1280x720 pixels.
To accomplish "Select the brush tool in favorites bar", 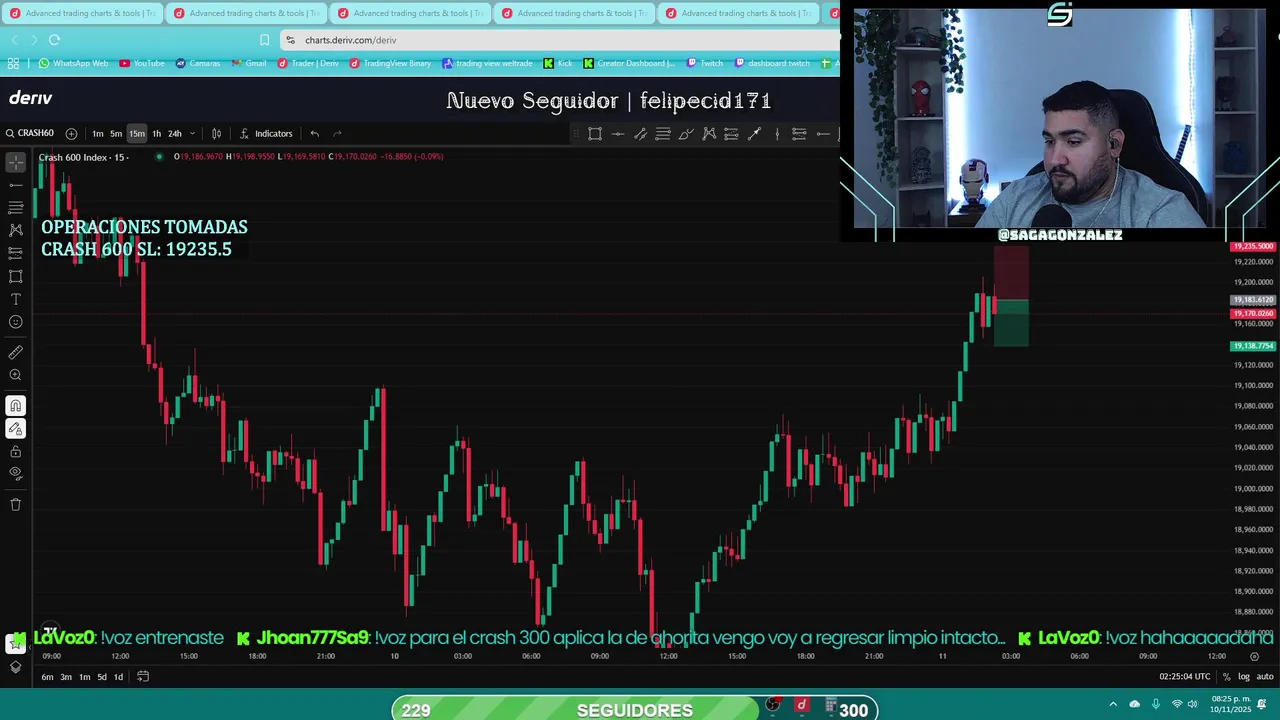I will point(686,133).
